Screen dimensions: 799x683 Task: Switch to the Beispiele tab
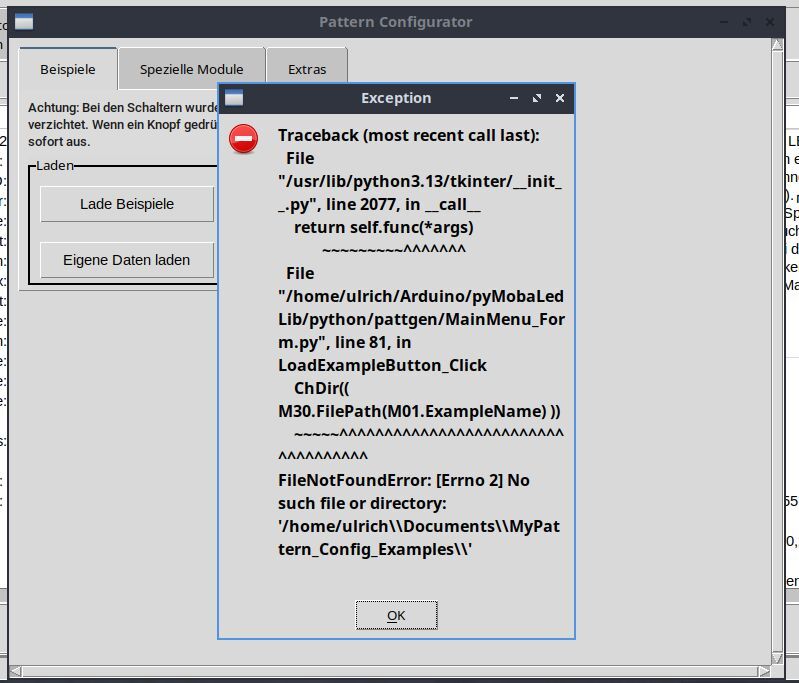pyautogui.click(x=68, y=69)
